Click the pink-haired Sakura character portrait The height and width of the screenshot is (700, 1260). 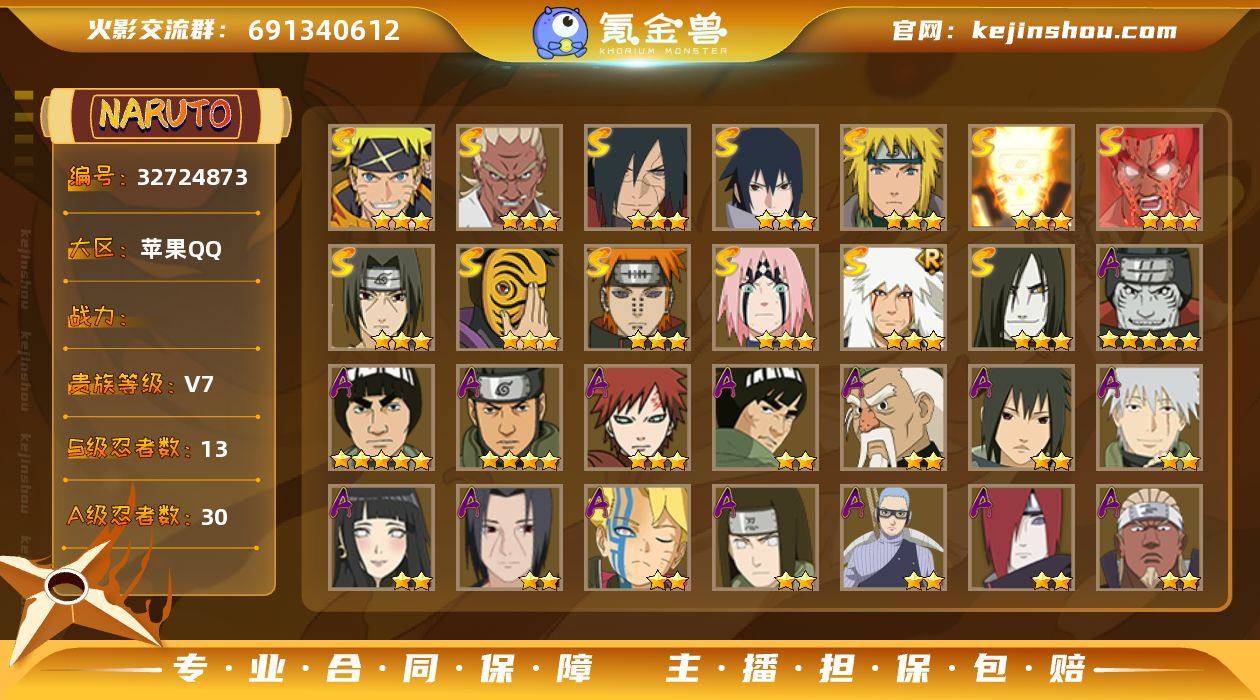click(x=765, y=298)
